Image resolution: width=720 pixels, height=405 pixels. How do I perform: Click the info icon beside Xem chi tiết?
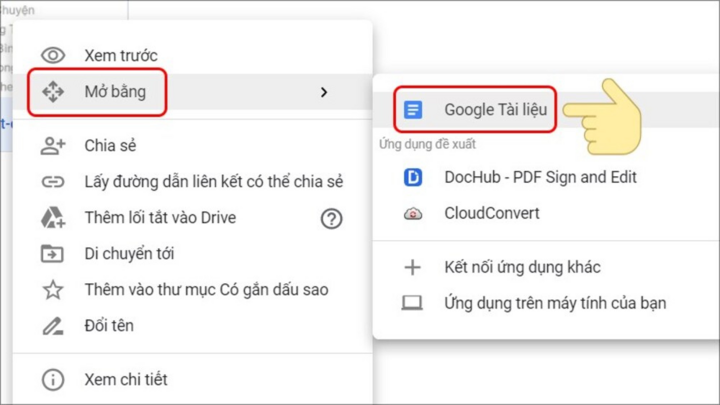[53, 380]
